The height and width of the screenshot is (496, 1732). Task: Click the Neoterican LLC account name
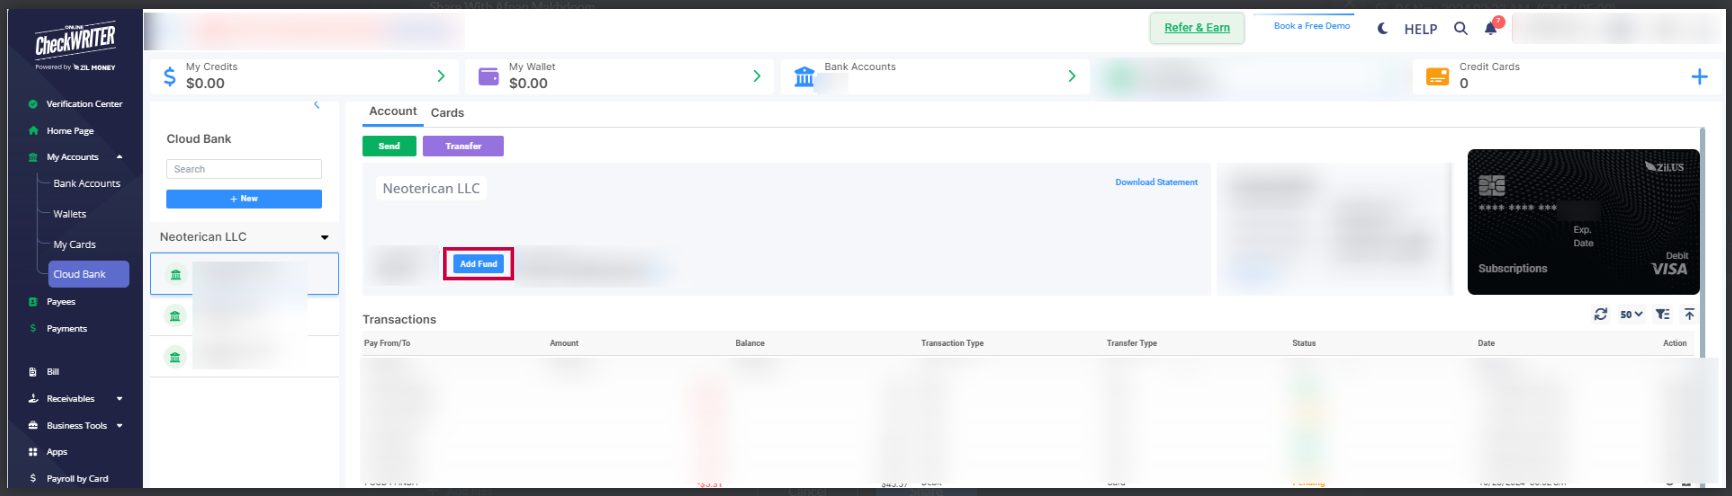click(x=431, y=188)
